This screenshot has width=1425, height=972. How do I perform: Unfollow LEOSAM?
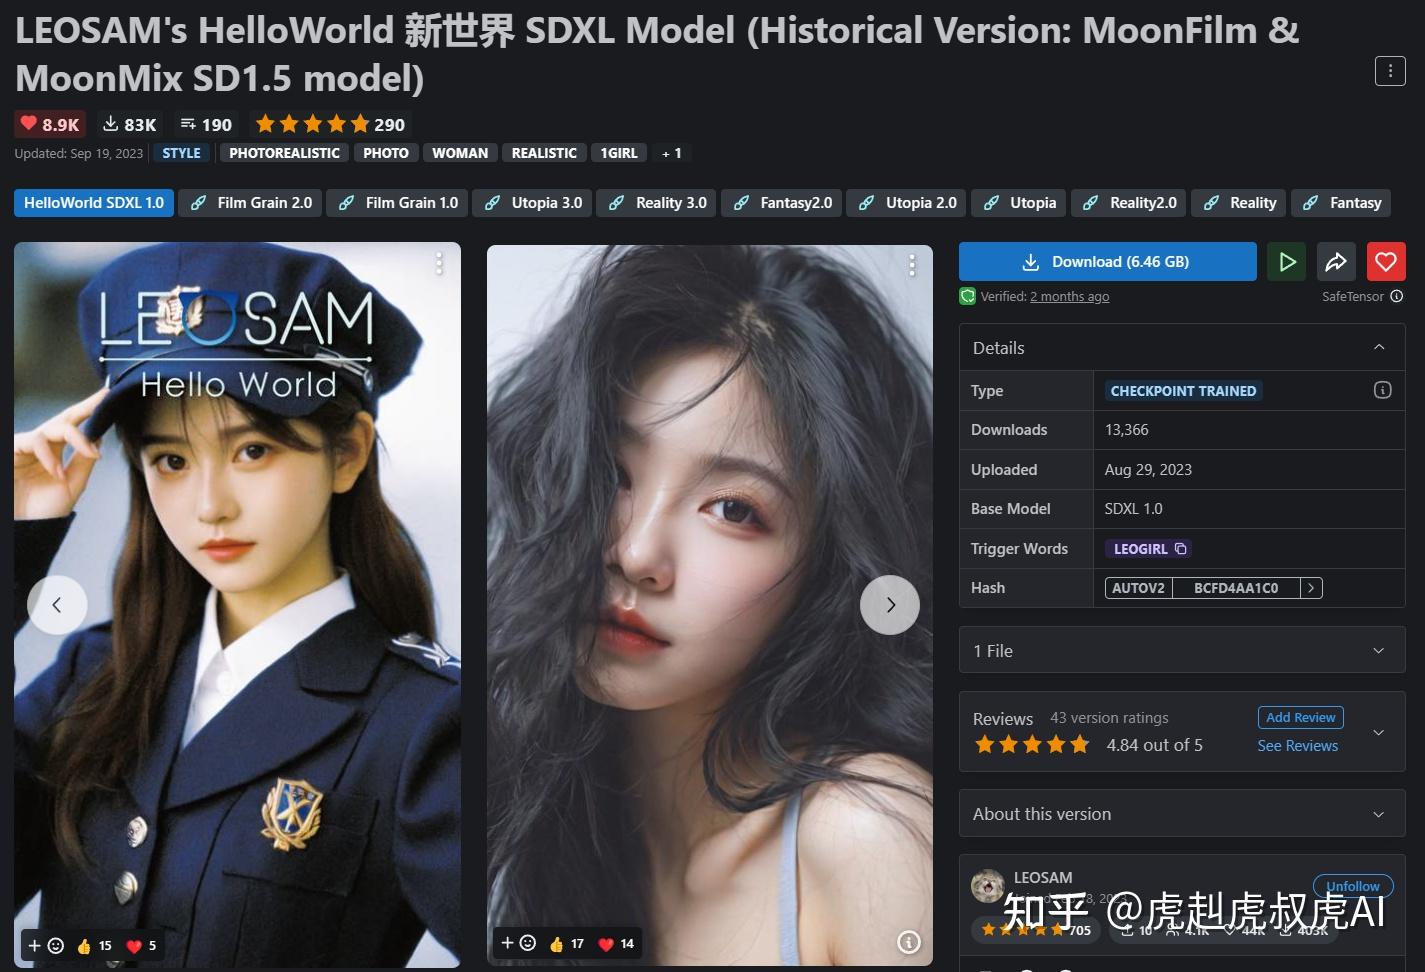tap(1352, 886)
